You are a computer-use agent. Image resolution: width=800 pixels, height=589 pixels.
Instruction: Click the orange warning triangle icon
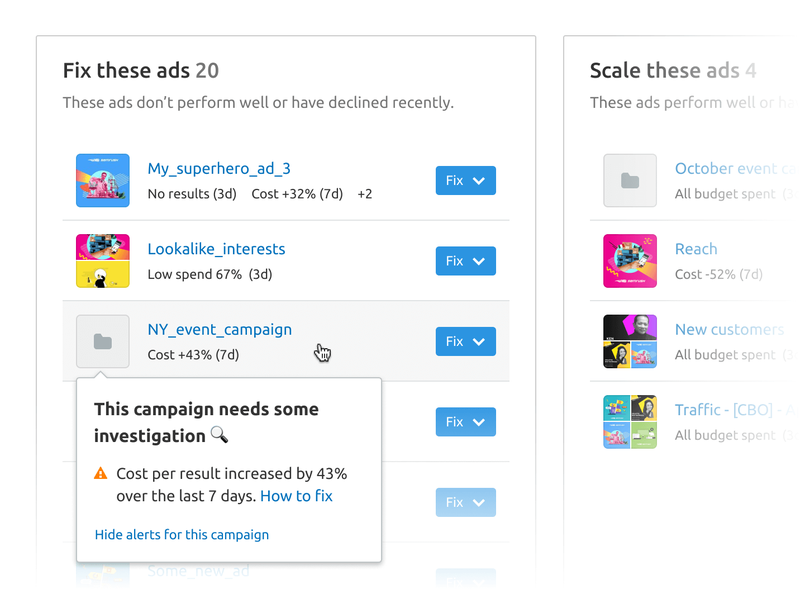[101, 474]
